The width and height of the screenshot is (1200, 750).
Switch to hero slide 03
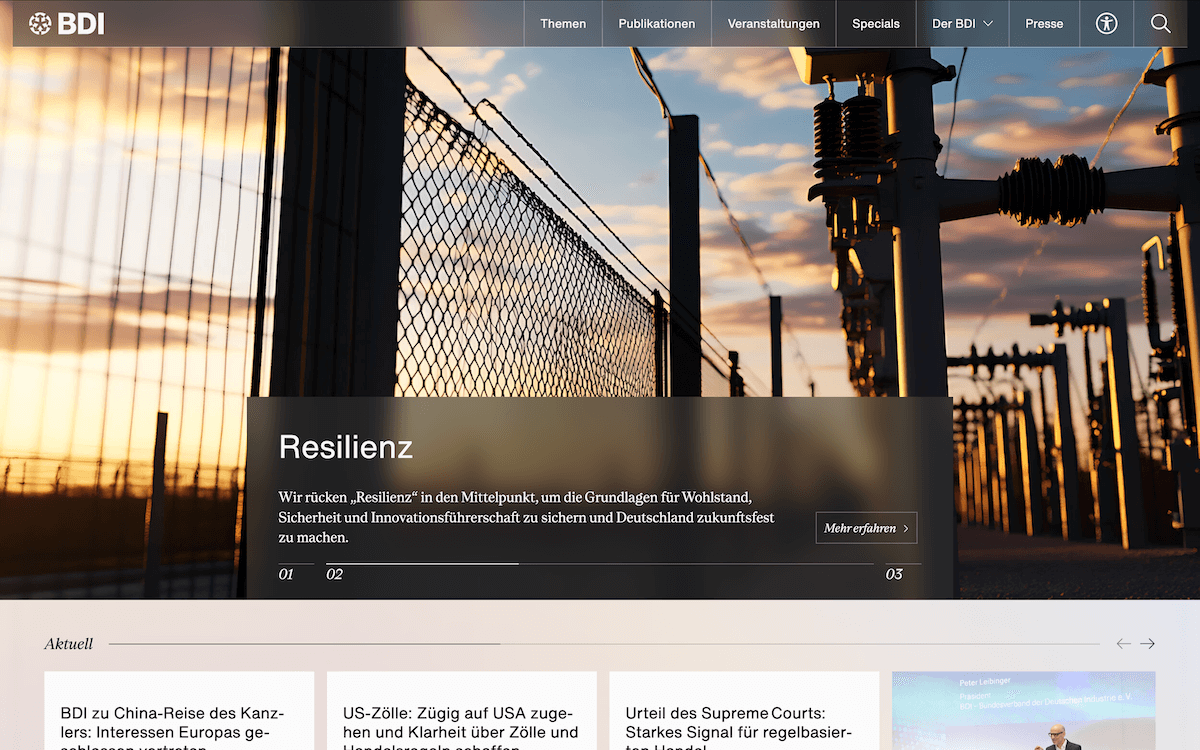point(894,574)
